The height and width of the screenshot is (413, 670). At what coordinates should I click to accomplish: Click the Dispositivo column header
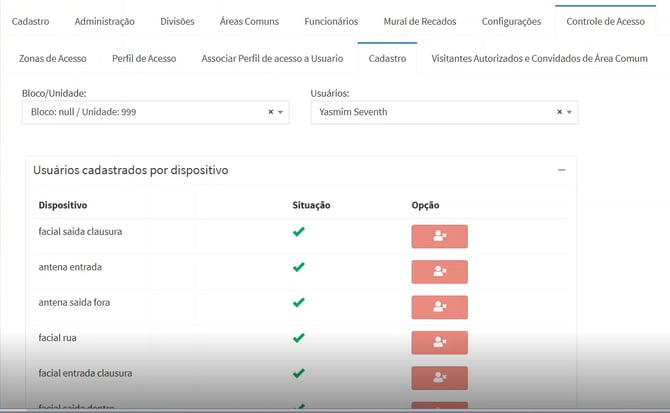pyautogui.click(x=63, y=206)
